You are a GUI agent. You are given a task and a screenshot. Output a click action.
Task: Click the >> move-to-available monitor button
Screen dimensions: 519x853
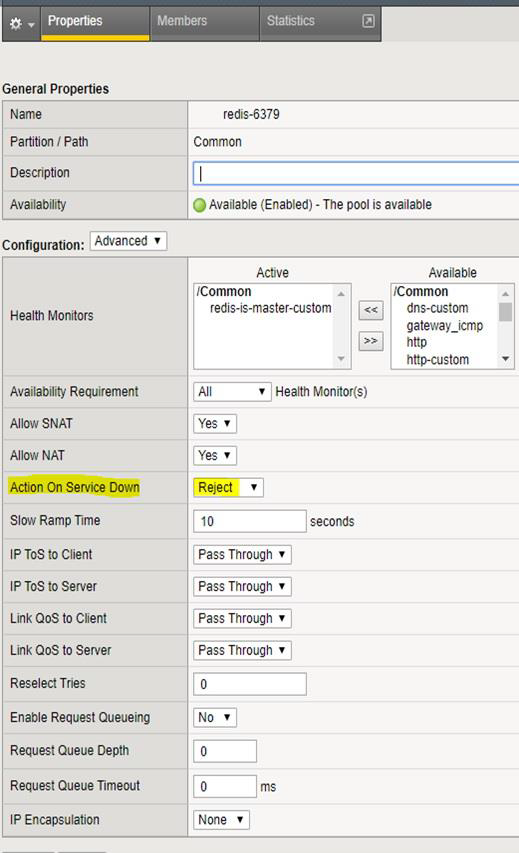point(371,341)
